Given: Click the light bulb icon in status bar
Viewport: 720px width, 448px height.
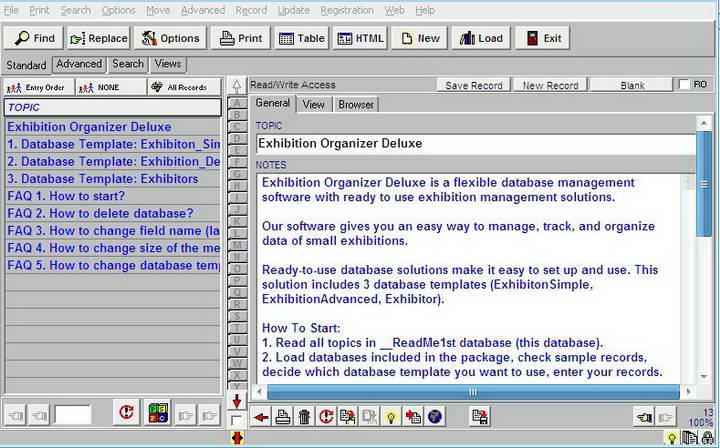Looking at the screenshot, I should pos(671,437).
